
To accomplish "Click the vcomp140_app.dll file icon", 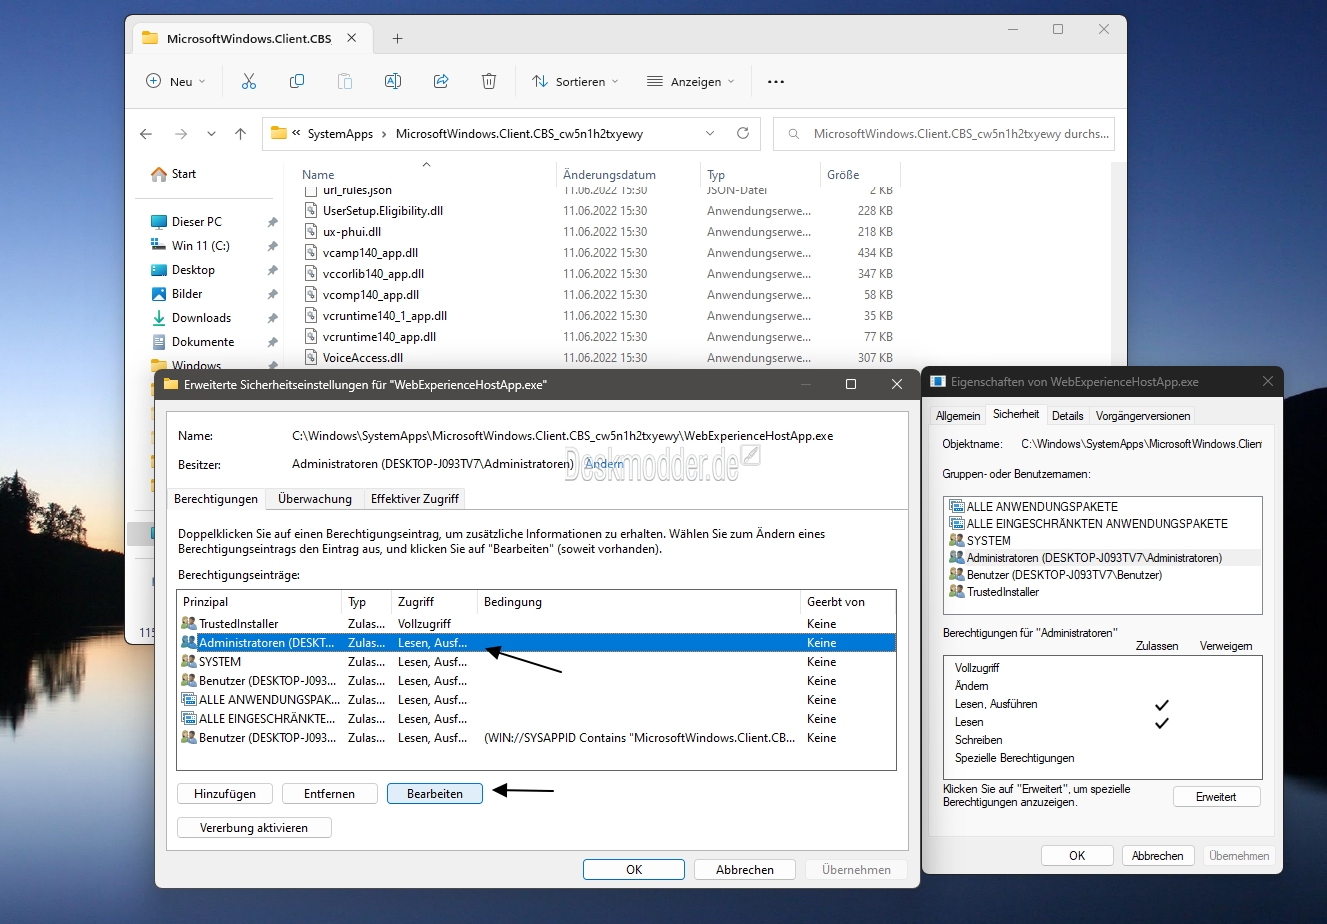I will tap(311, 295).
